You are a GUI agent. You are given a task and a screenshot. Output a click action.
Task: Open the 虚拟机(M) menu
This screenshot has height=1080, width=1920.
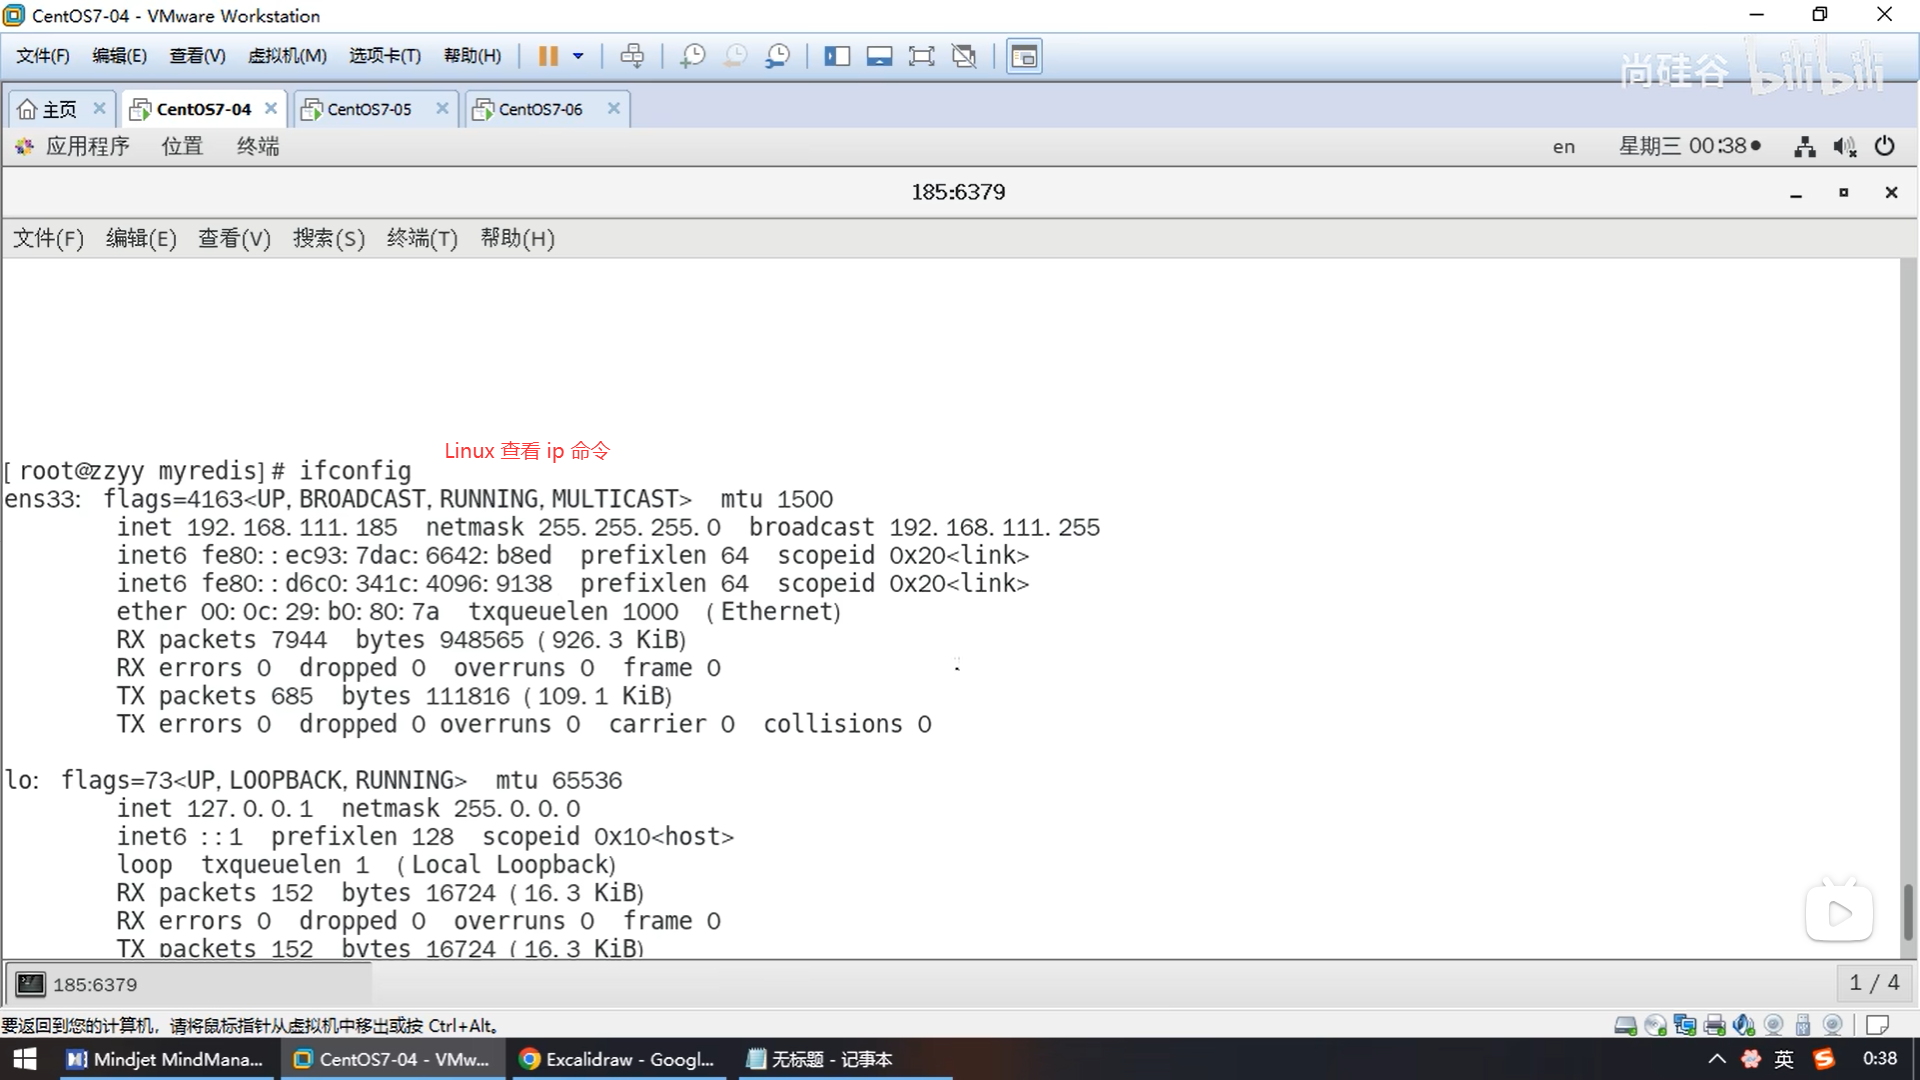(x=287, y=56)
